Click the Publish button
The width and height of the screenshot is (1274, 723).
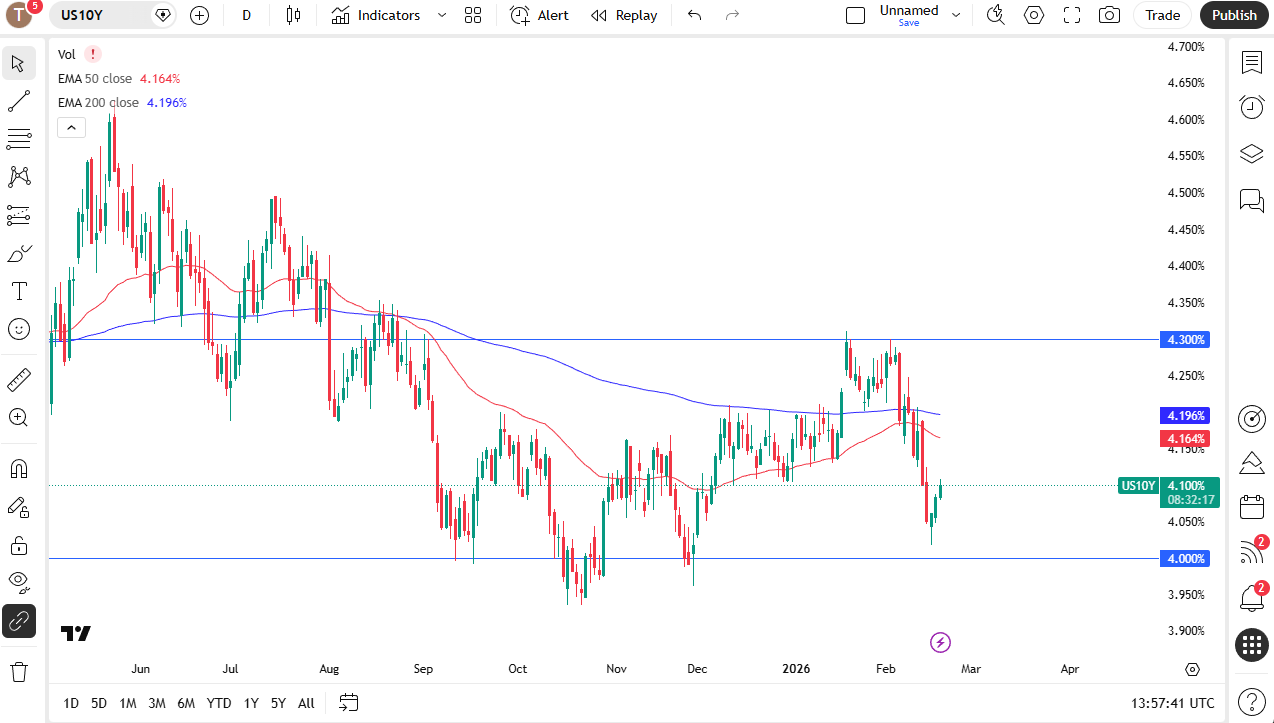pyautogui.click(x=1235, y=15)
